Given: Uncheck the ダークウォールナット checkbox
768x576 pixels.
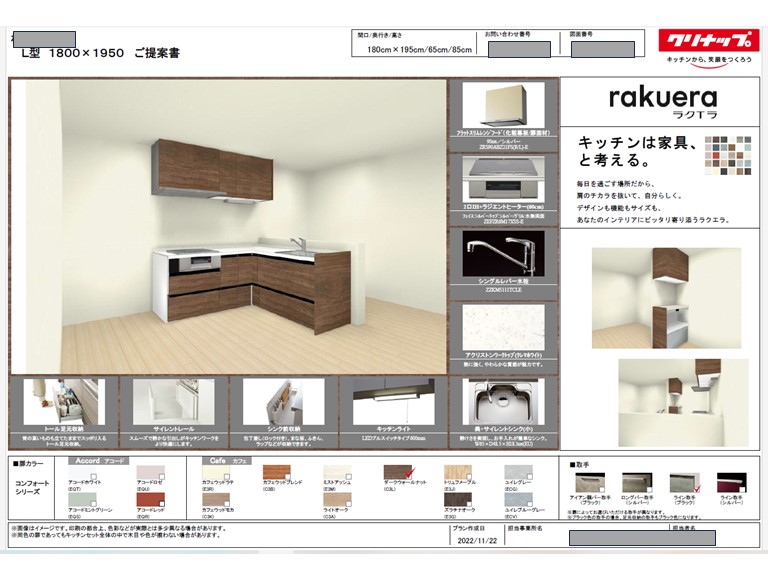Looking at the screenshot, I should tap(410, 473).
